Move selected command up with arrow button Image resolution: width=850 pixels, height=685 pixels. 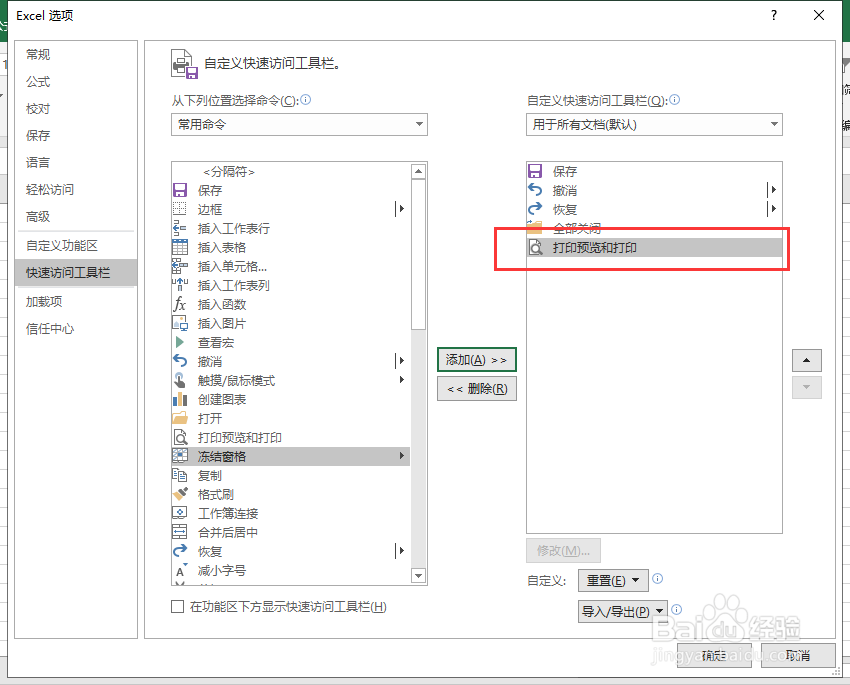[x=807, y=360]
